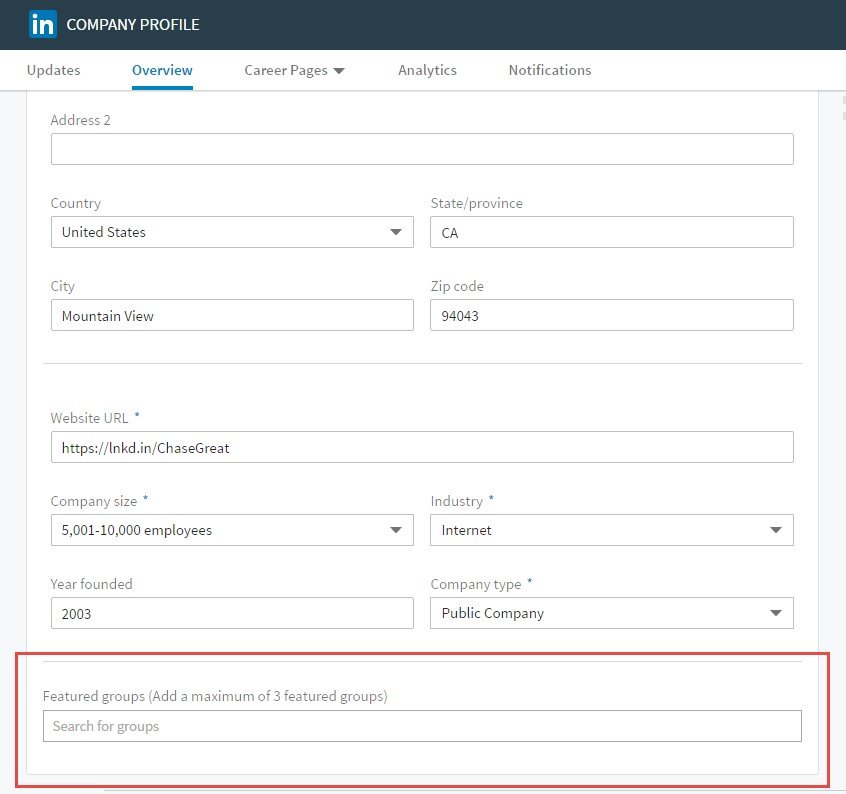Expand the Company size dropdown arrow
This screenshot has height=794, width=846.
(396, 530)
